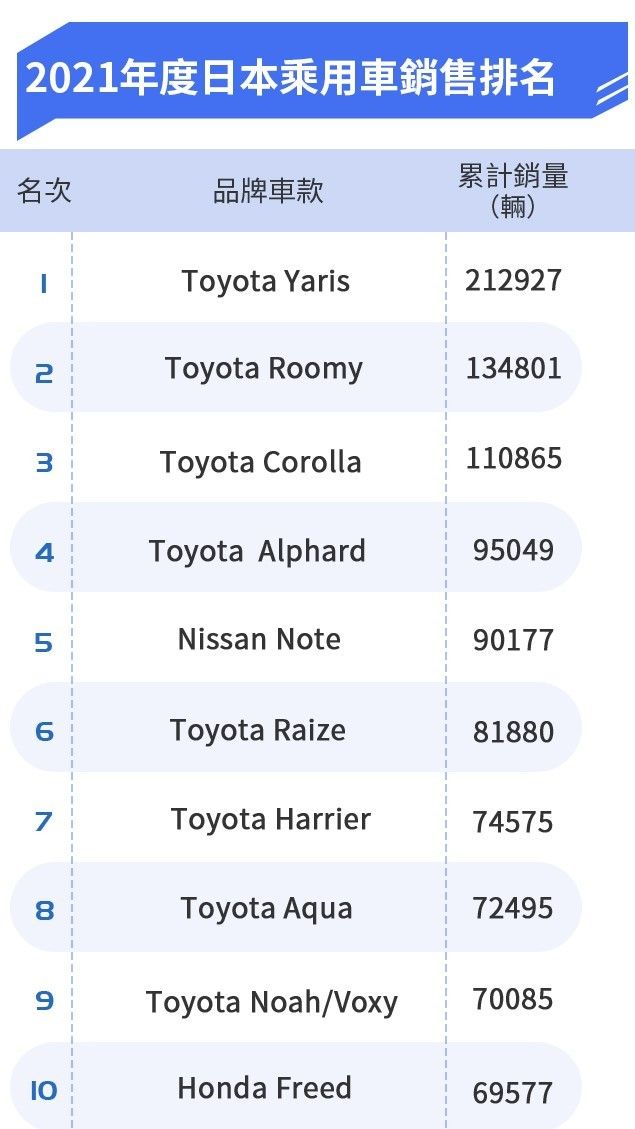The image size is (635, 1129).
Task: Select the sales figure 90177
Action: [x=513, y=640]
